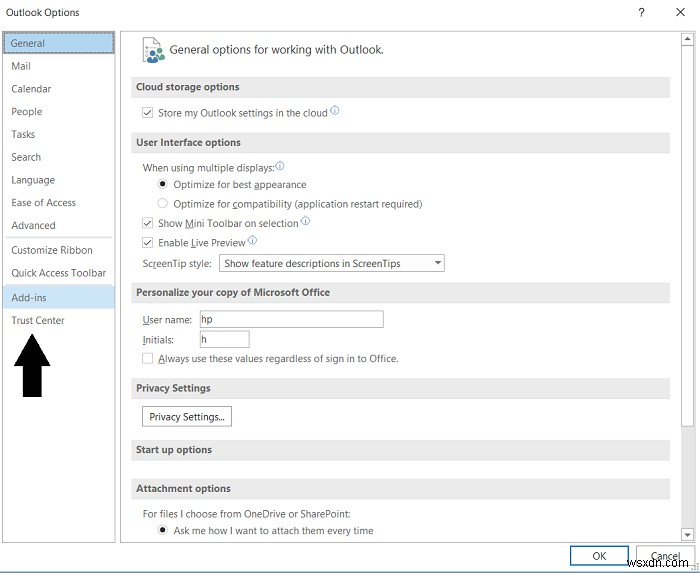Uncheck Store my Outlook settings in cloud
This screenshot has height=573, width=700.
147,112
